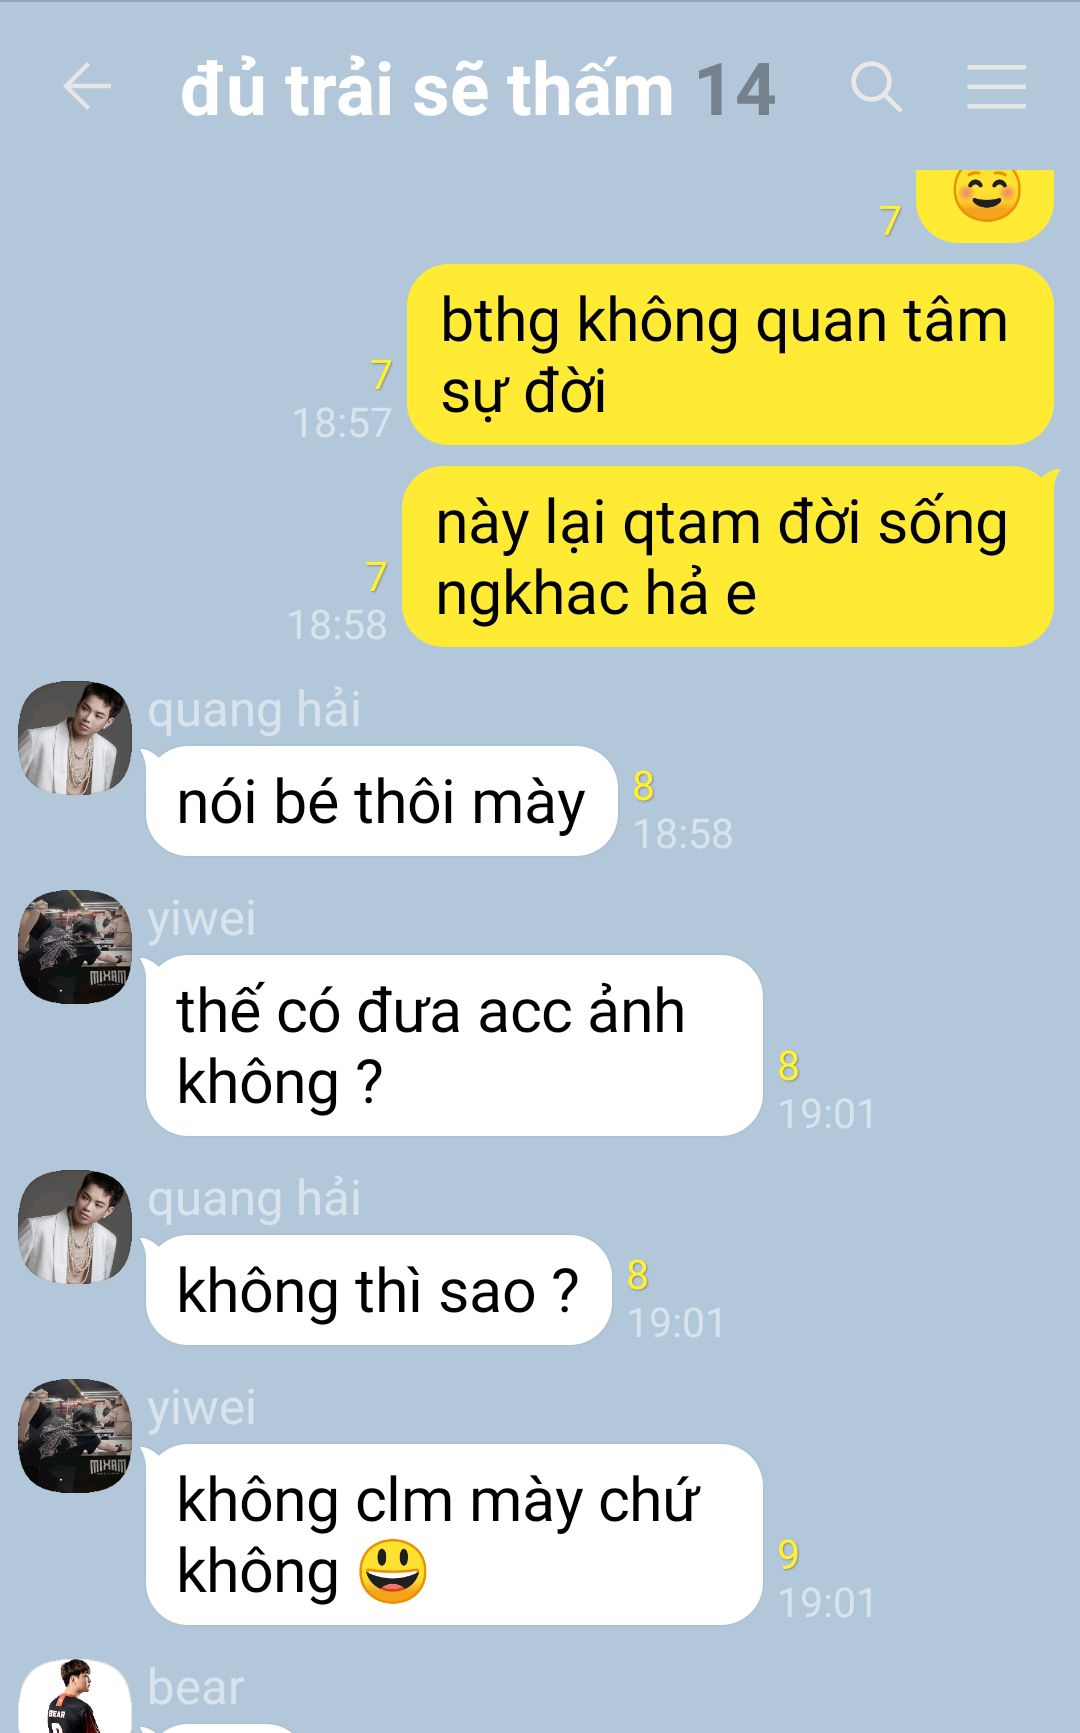Tap the grinning emoji in yiwei's message
Image resolution: width=1080 pixels, height=1733 pixels.
(392, 1571)
